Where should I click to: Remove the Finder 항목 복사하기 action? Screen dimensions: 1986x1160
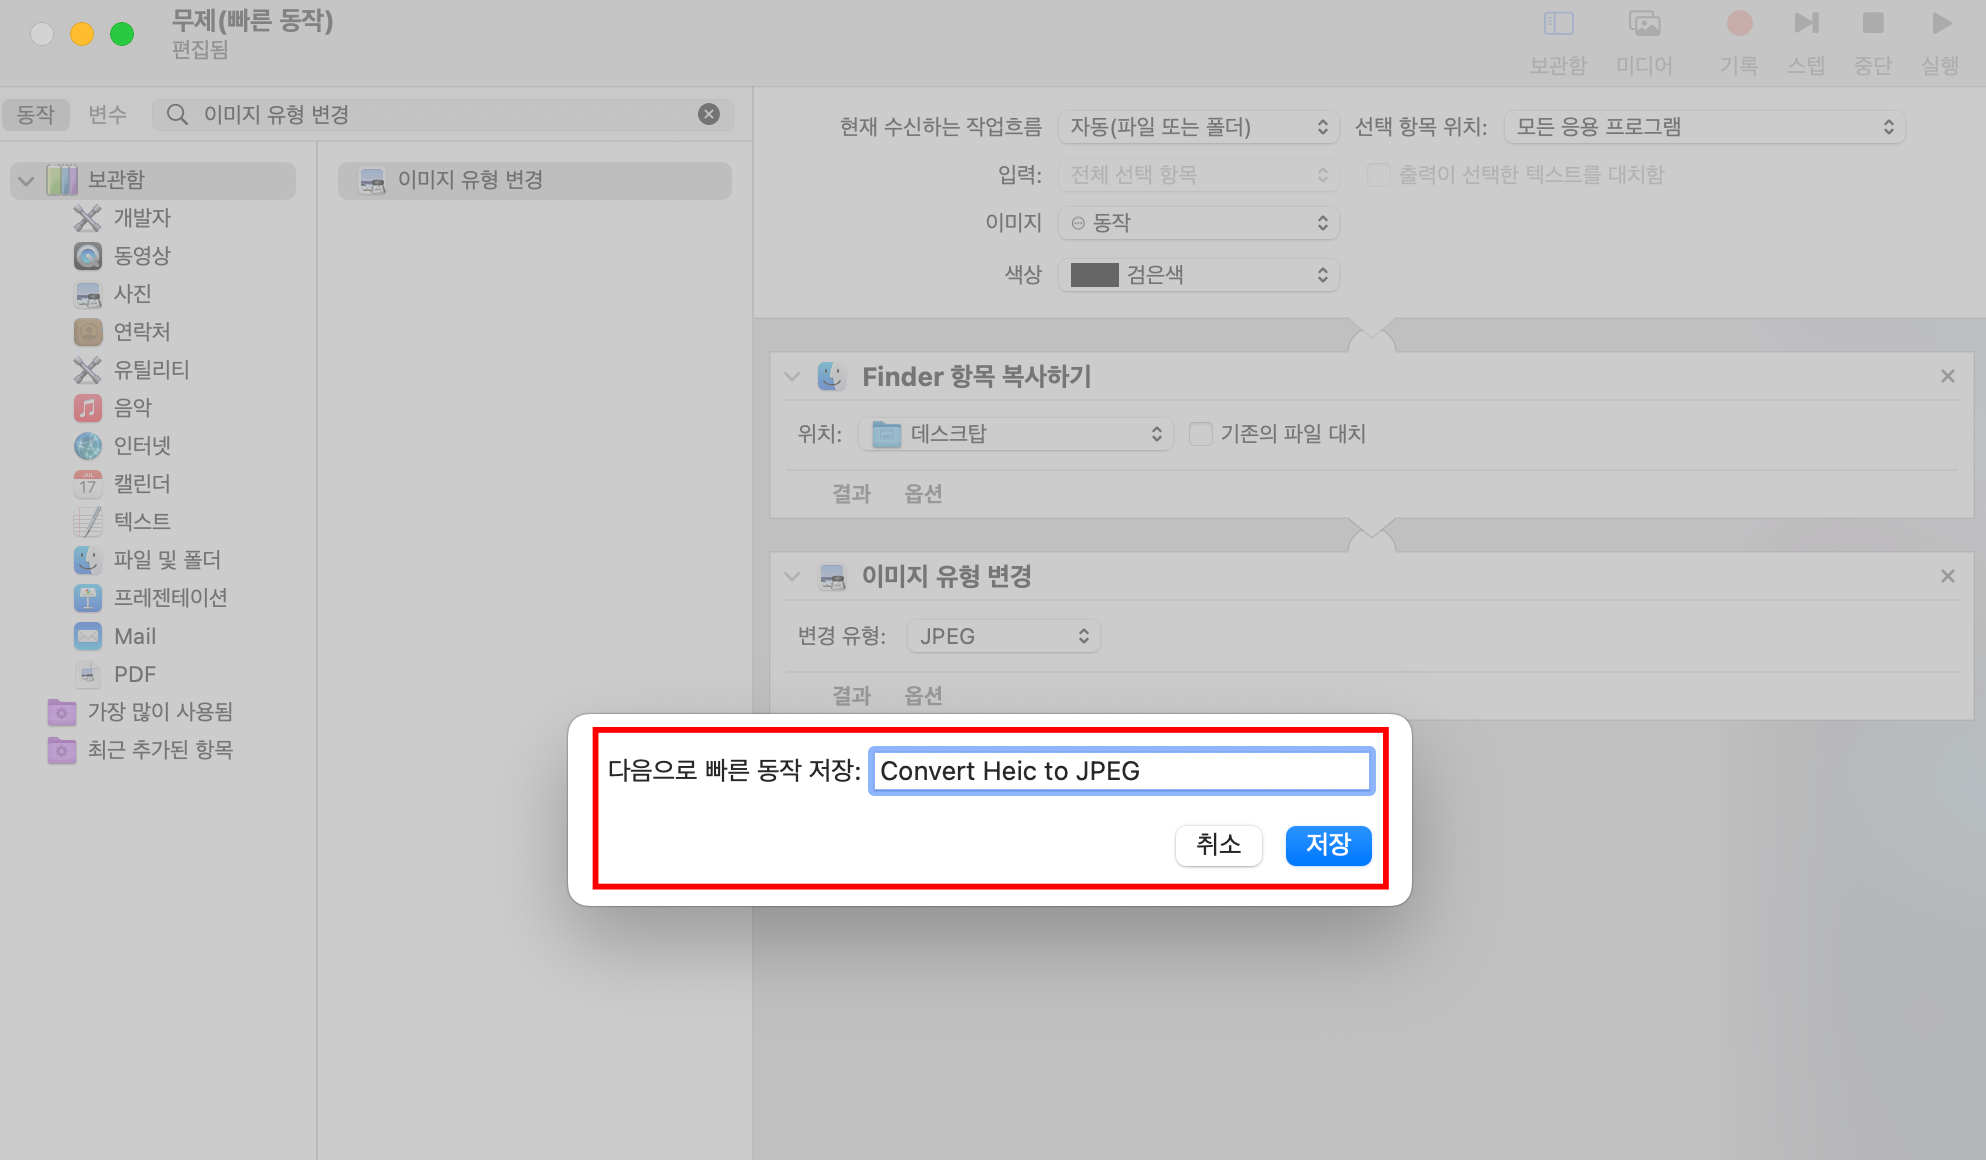point(1947,377)
